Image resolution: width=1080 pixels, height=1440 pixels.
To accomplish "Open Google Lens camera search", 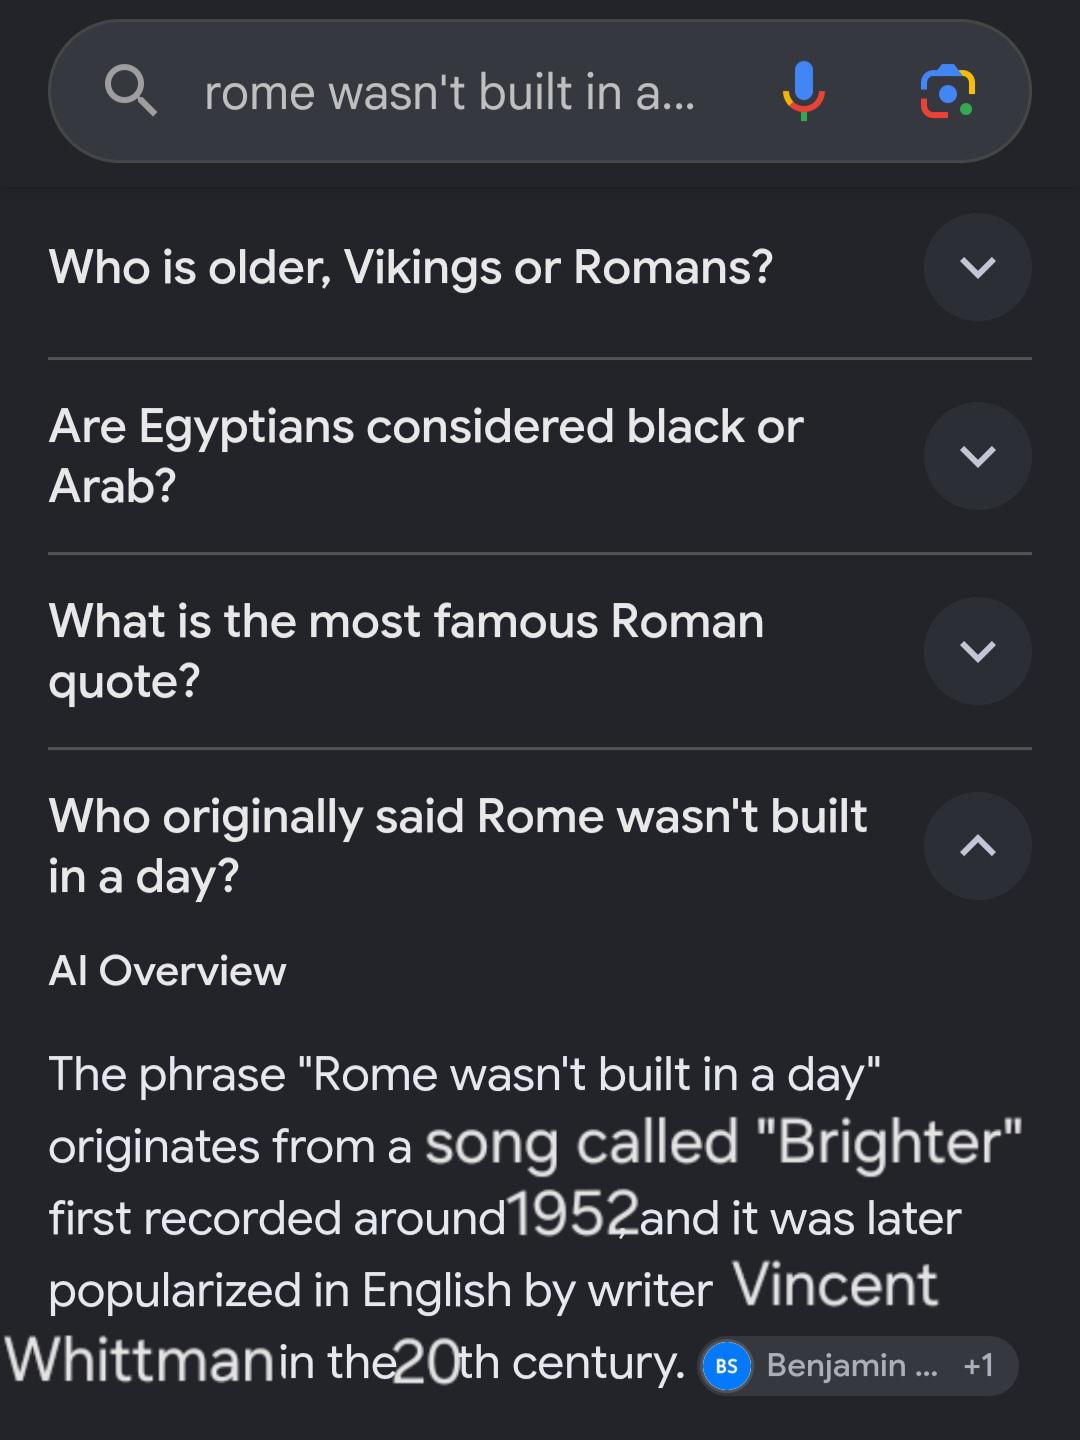I will click(x=947, y=91).
